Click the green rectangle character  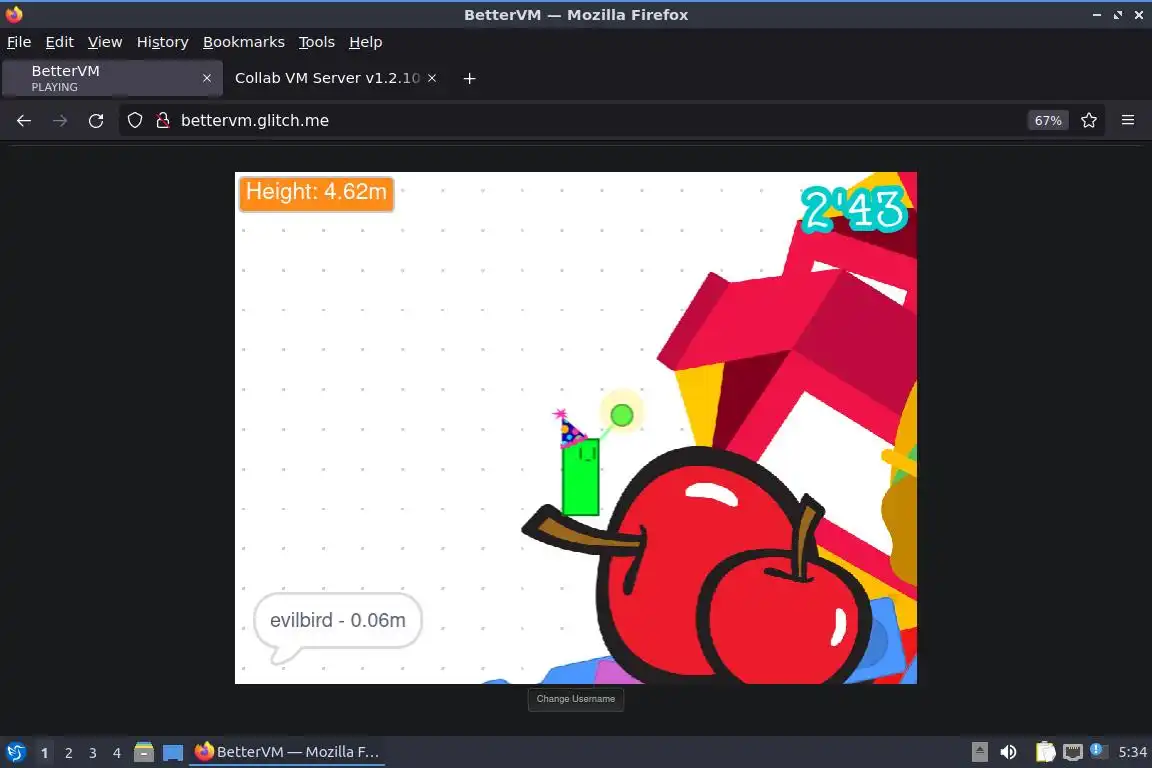pos(580,477)
